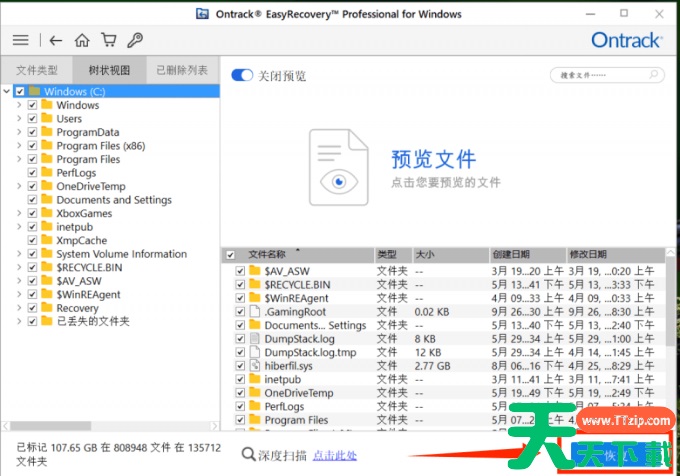The image size is (680, 476).
Task: Collapse the Windows (C:) tree node
Action: tap(7, 91)
